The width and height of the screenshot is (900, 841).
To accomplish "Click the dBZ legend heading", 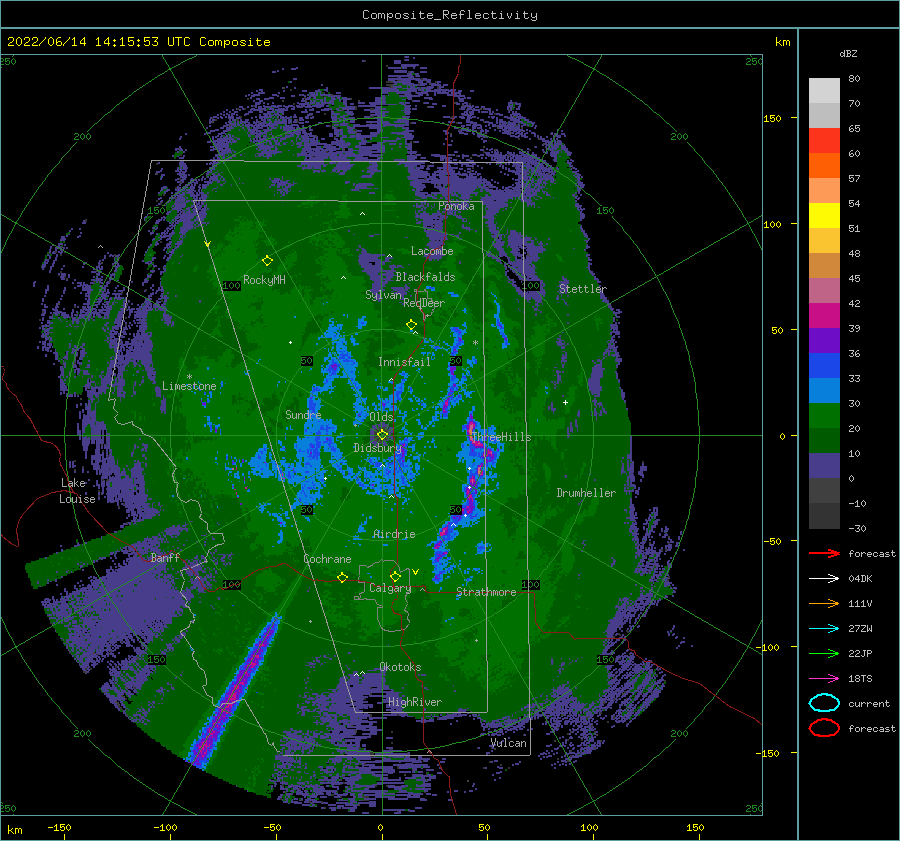I will tap(848, 53).
